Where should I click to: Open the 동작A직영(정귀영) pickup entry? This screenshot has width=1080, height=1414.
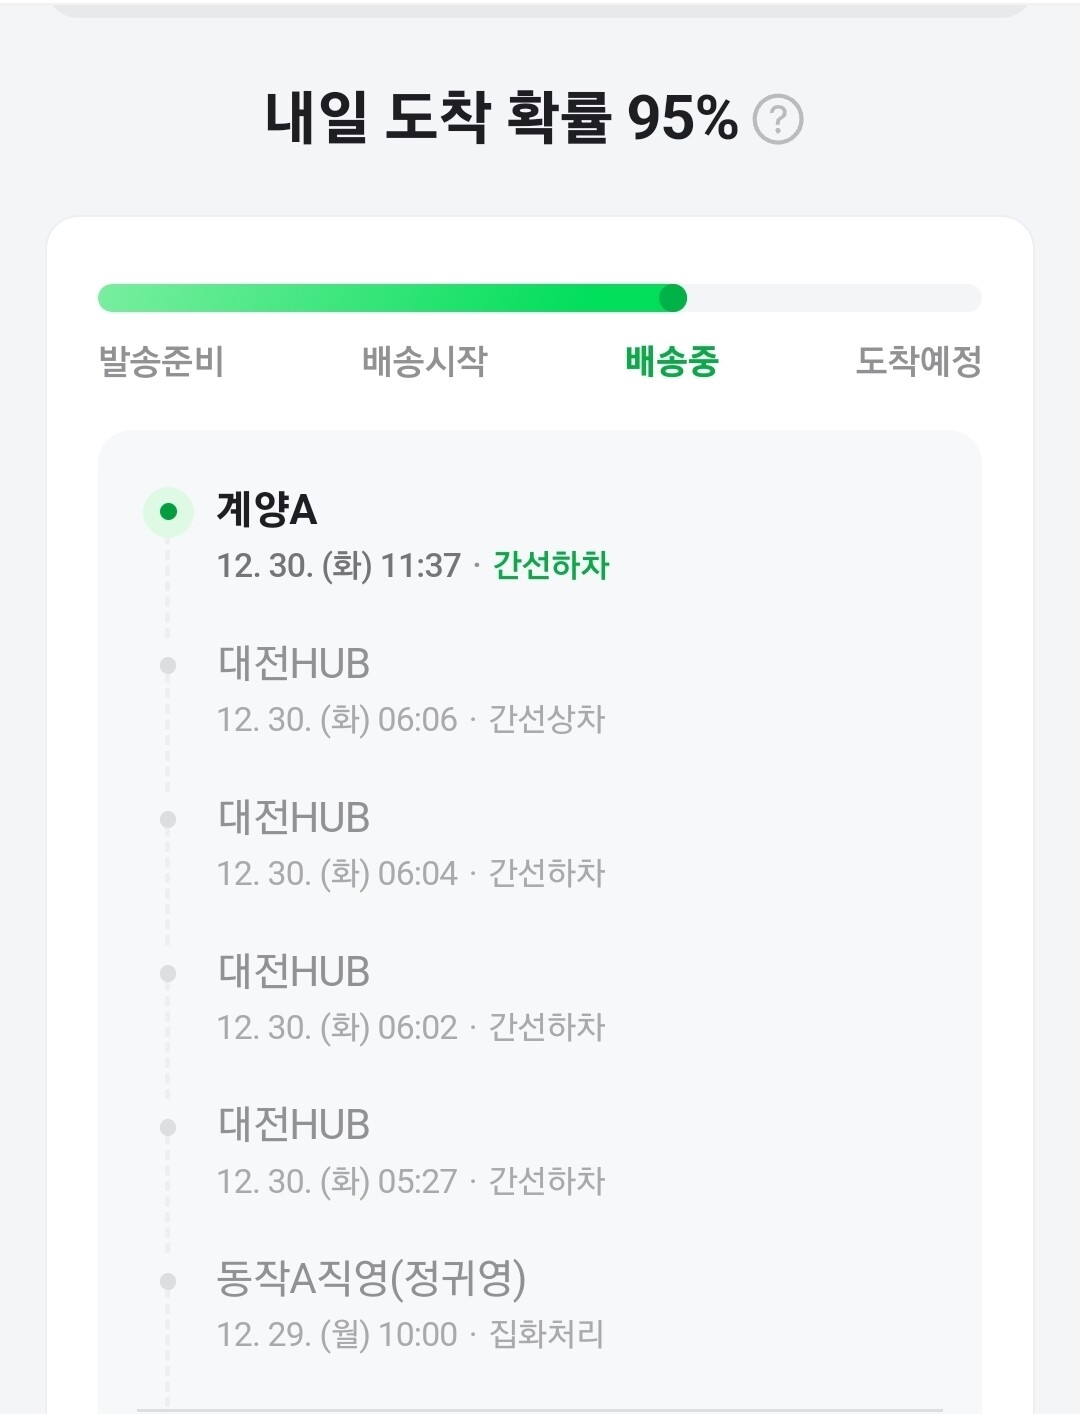click(x=371, y=1279)
